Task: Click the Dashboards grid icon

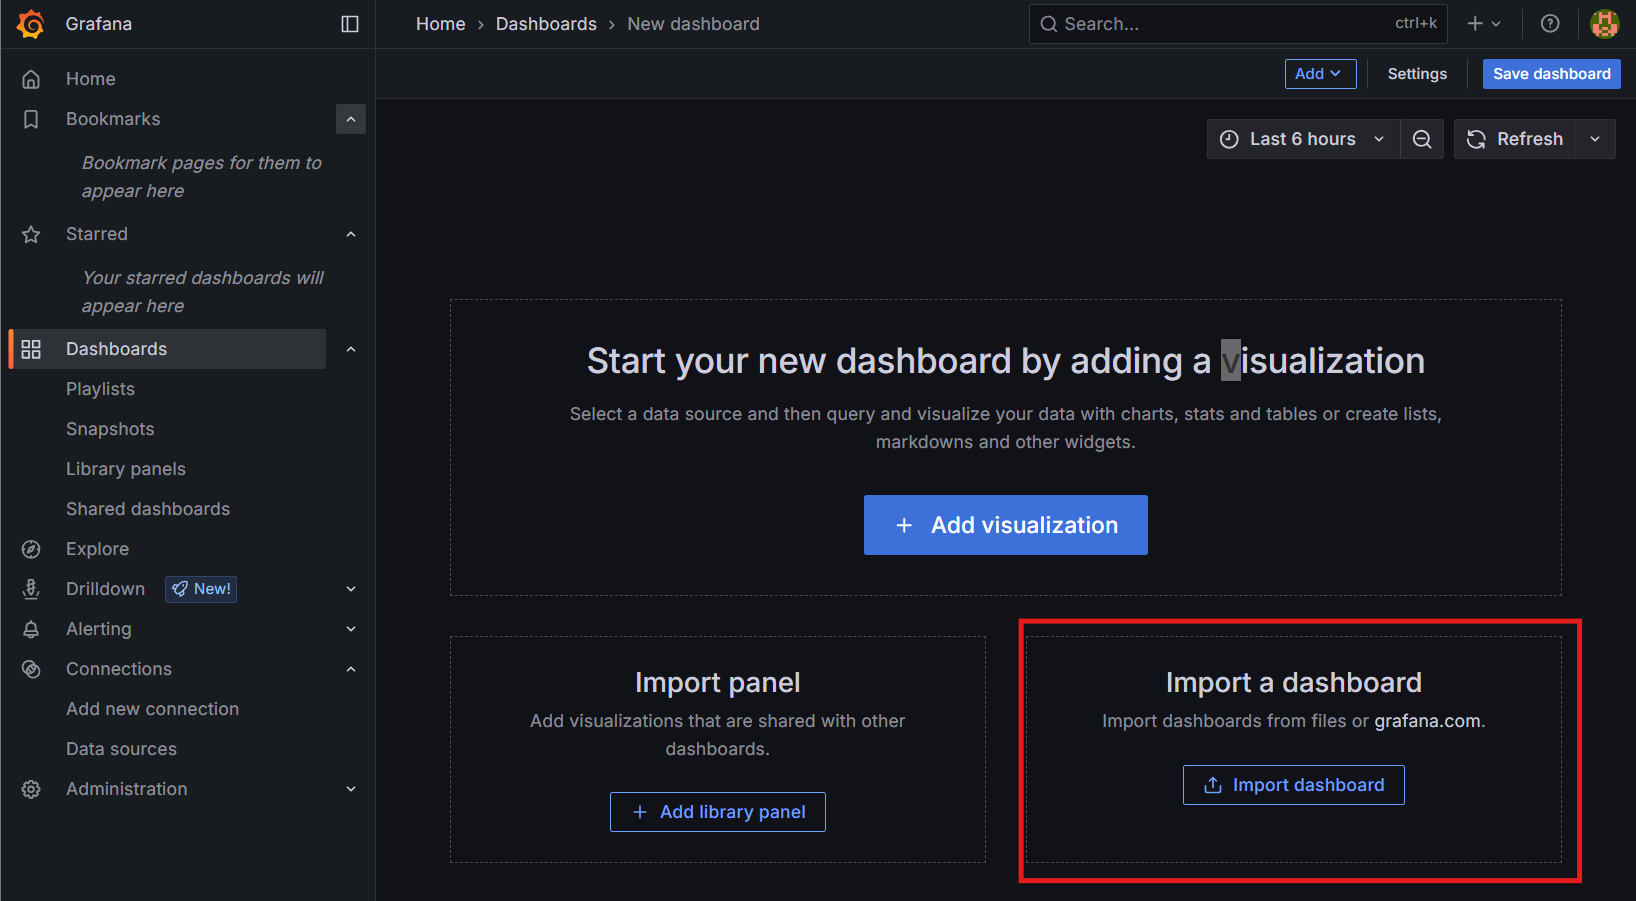Action: click(31, 349)
